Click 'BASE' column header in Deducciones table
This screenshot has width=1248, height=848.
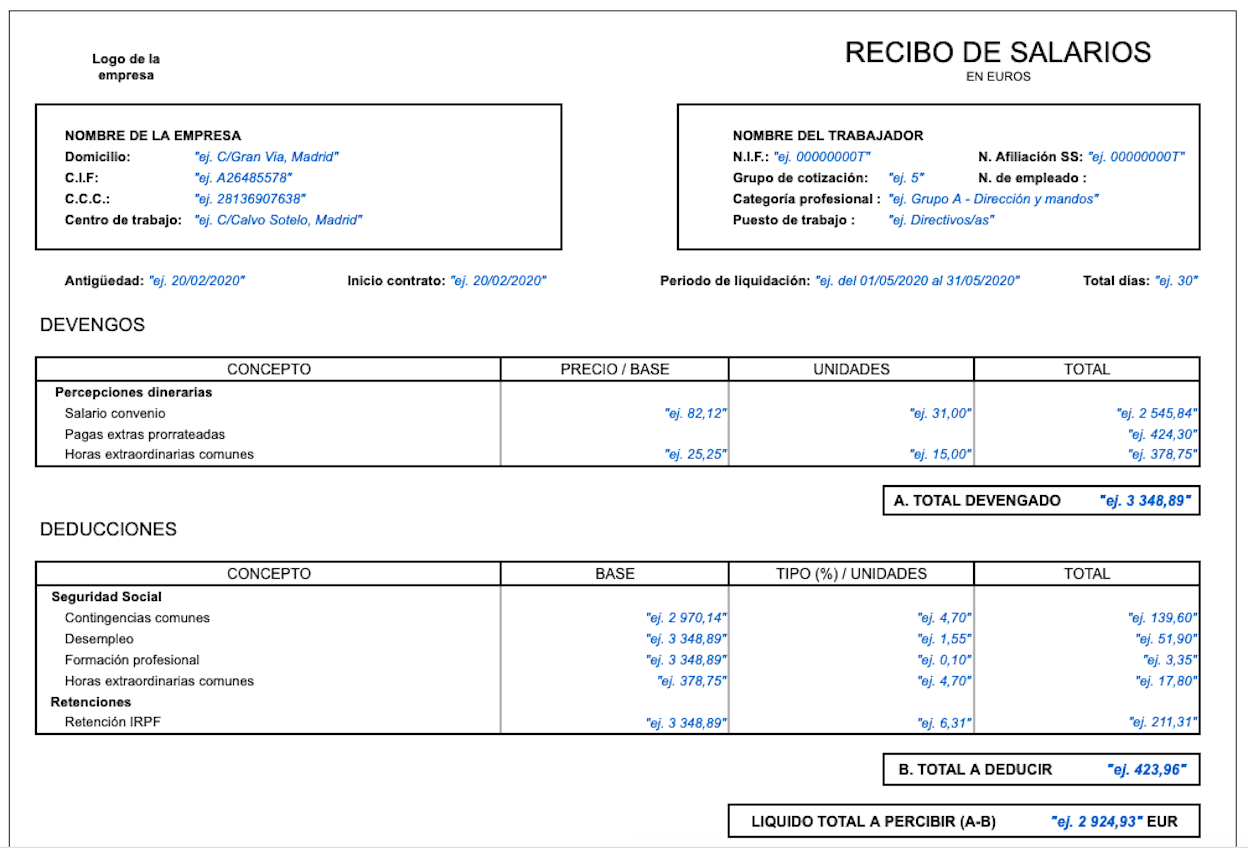coord(615,574)
